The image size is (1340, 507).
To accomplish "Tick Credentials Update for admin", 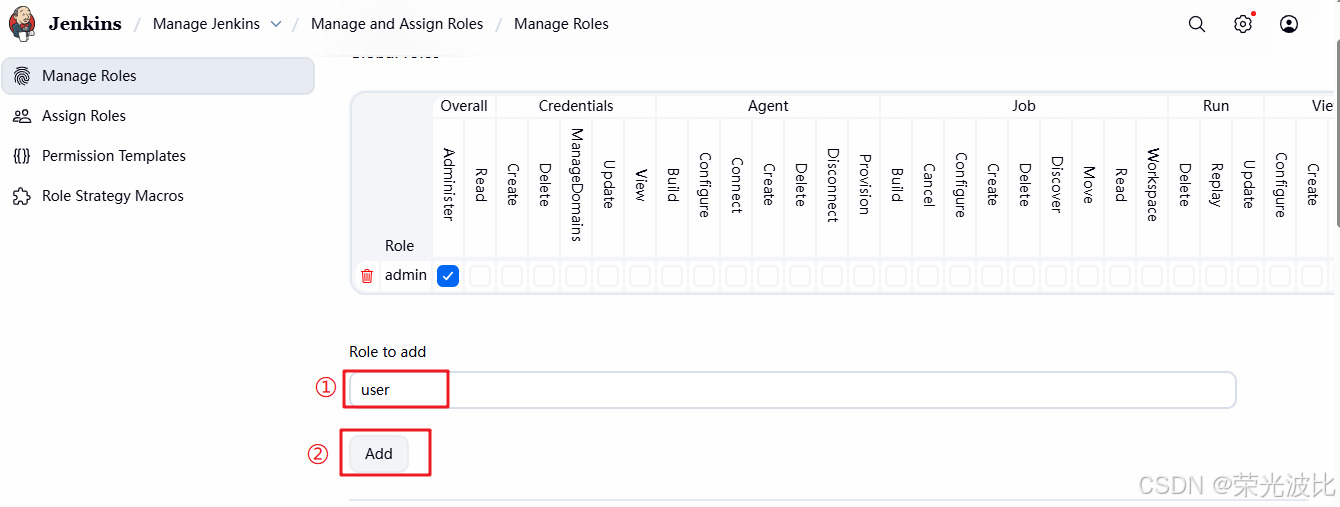I will (x=608, y=276).
